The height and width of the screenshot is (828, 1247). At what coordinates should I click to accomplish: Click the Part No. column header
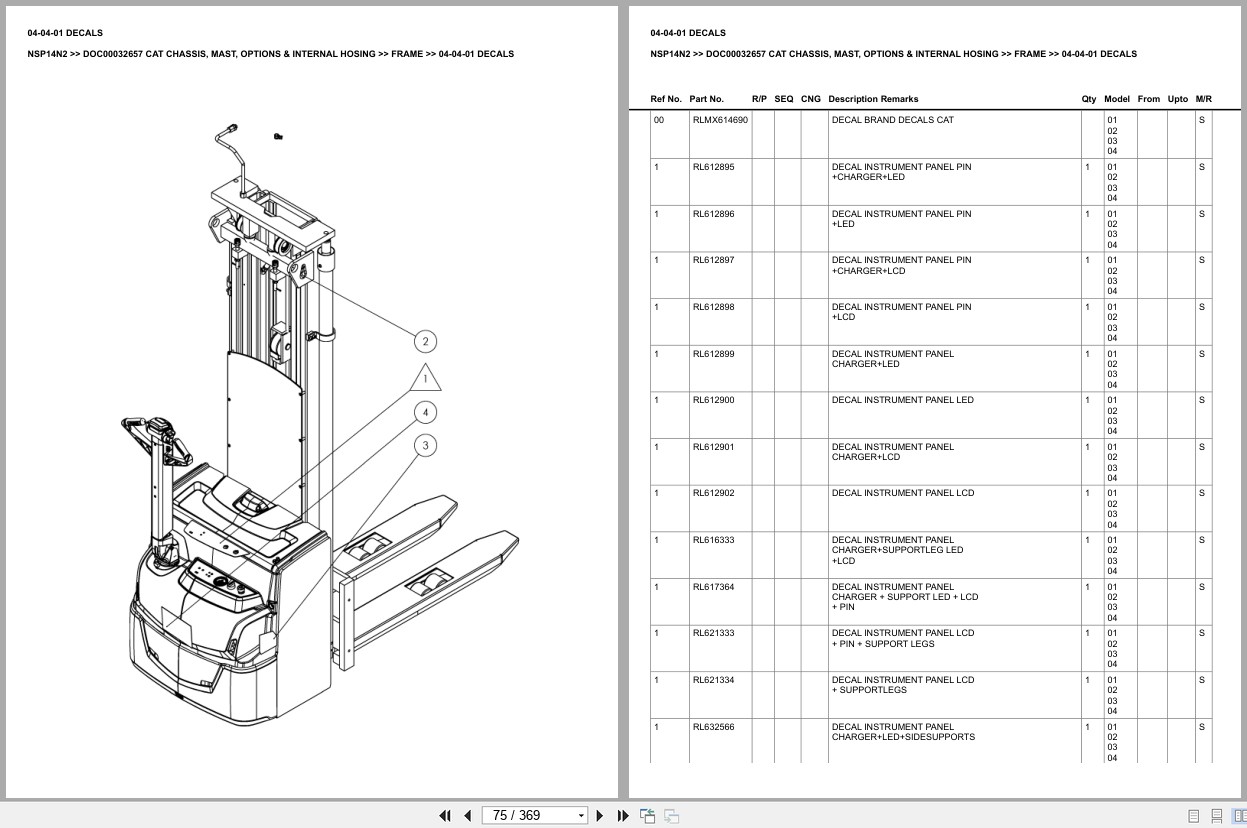704,99
